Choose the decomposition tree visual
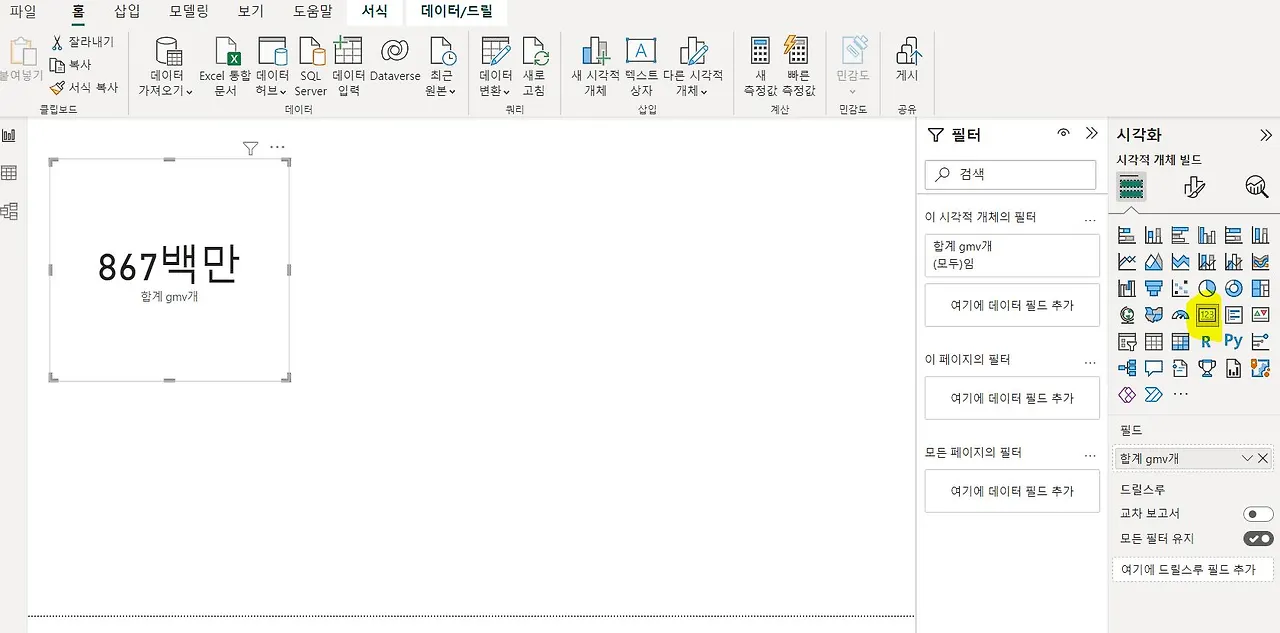Screen dimensions: 1280x633 pos(1127,368)
